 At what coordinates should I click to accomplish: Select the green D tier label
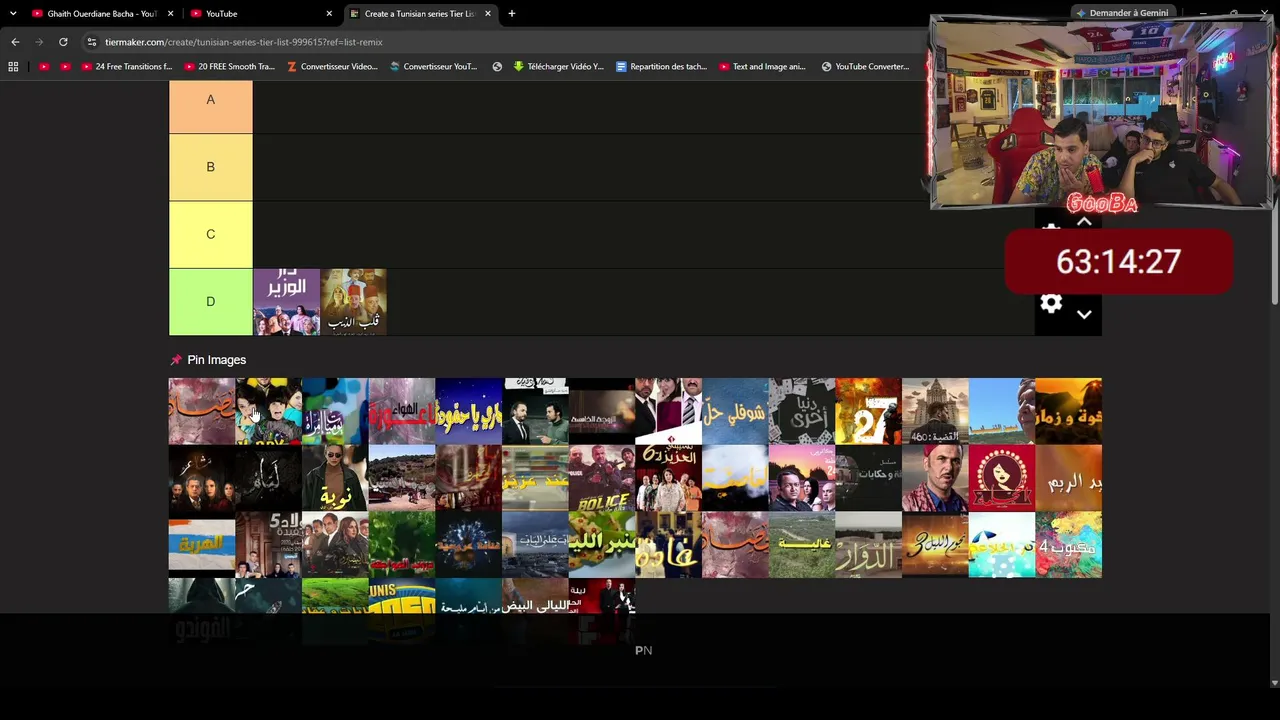tap(210, 301)
